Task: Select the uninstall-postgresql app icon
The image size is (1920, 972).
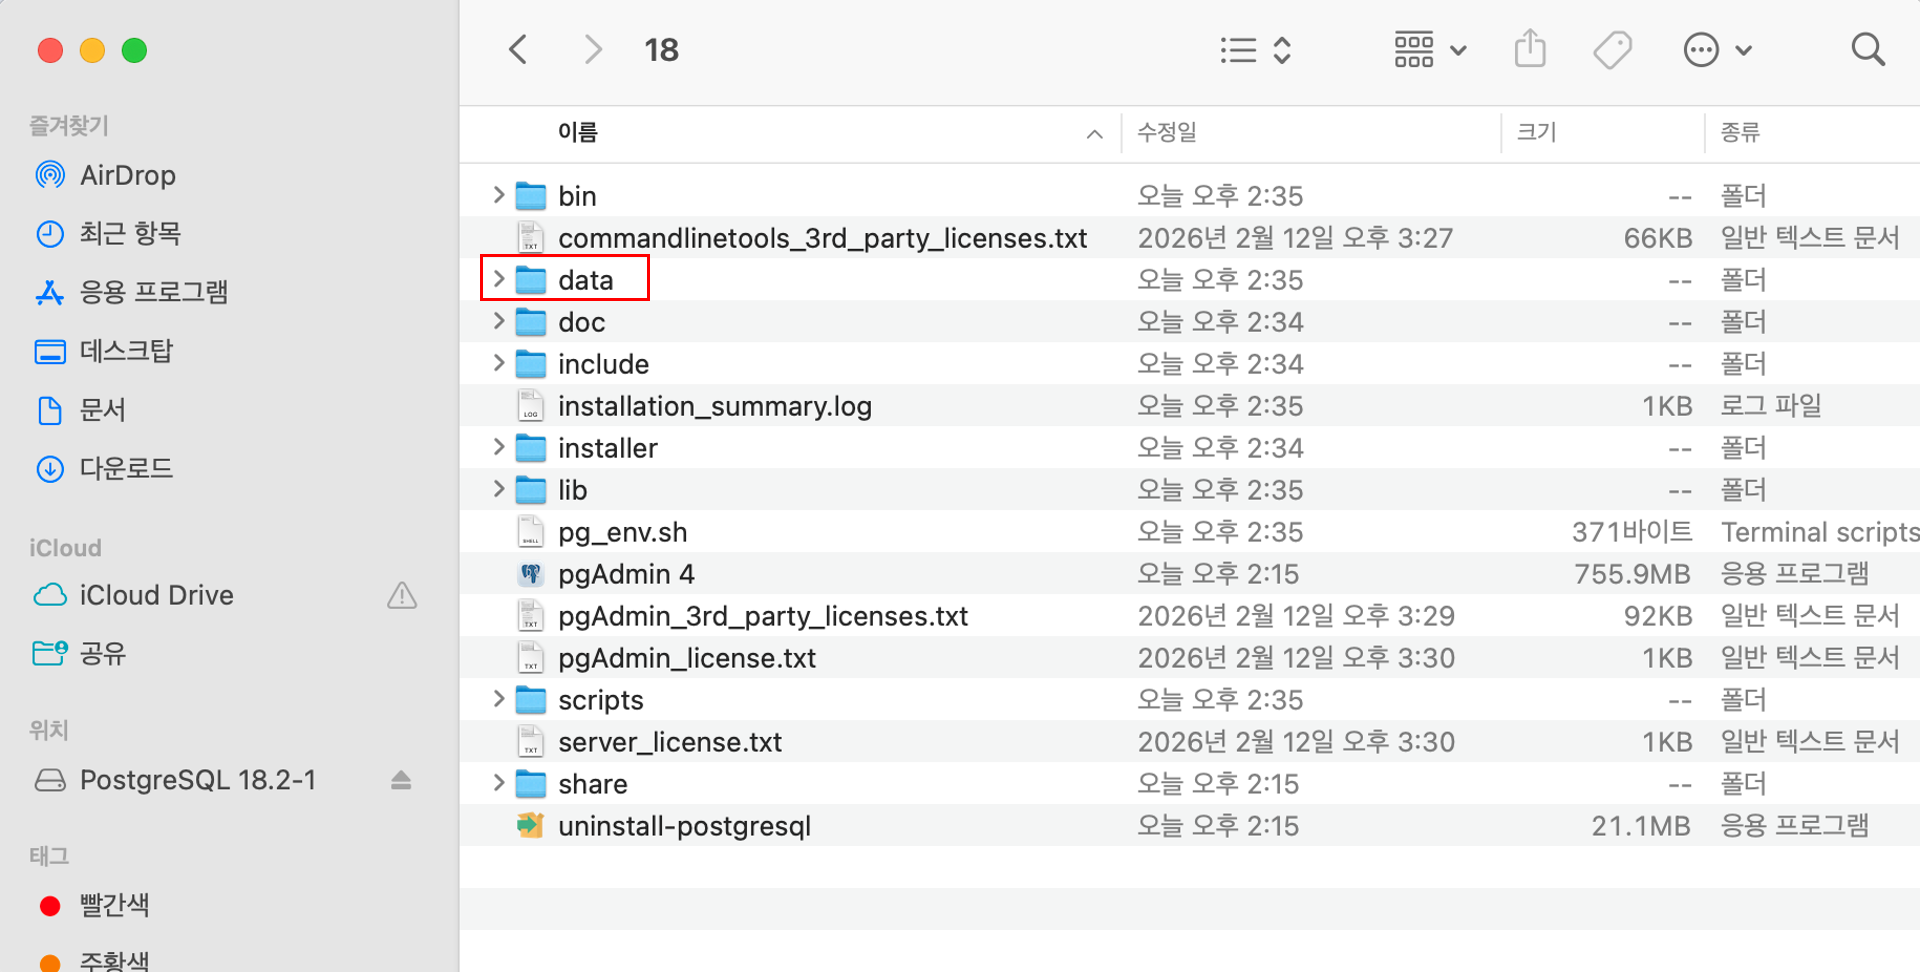Action: click(x=530, y=826)
